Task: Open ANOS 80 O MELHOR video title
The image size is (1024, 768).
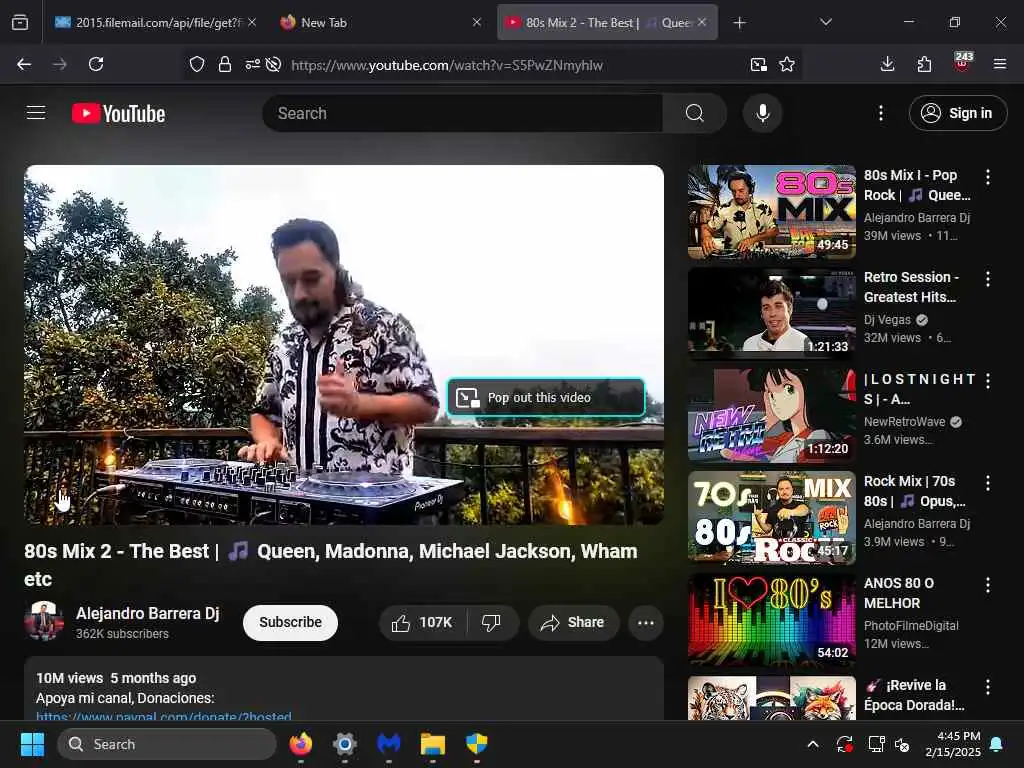Action: click(899, 593)
